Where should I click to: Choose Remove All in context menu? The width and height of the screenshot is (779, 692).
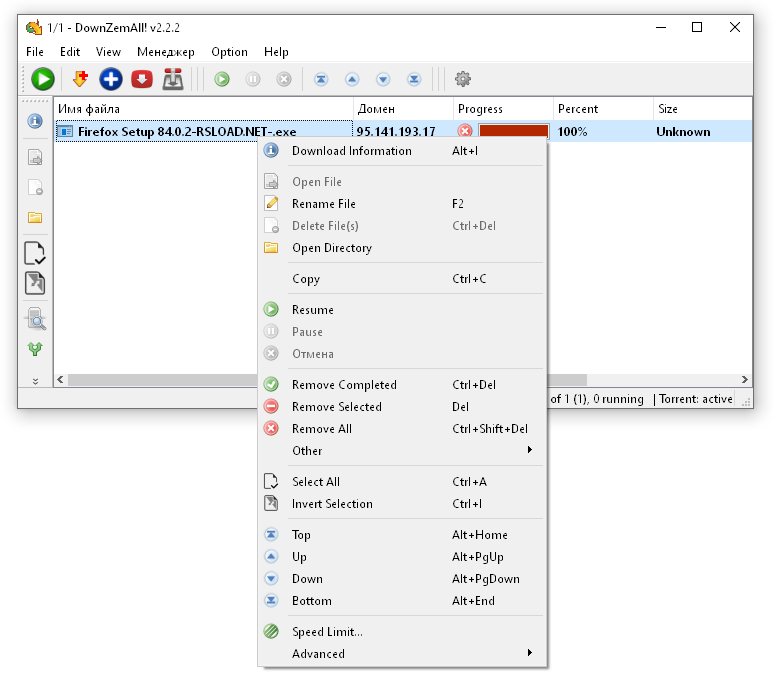point(402,428)
